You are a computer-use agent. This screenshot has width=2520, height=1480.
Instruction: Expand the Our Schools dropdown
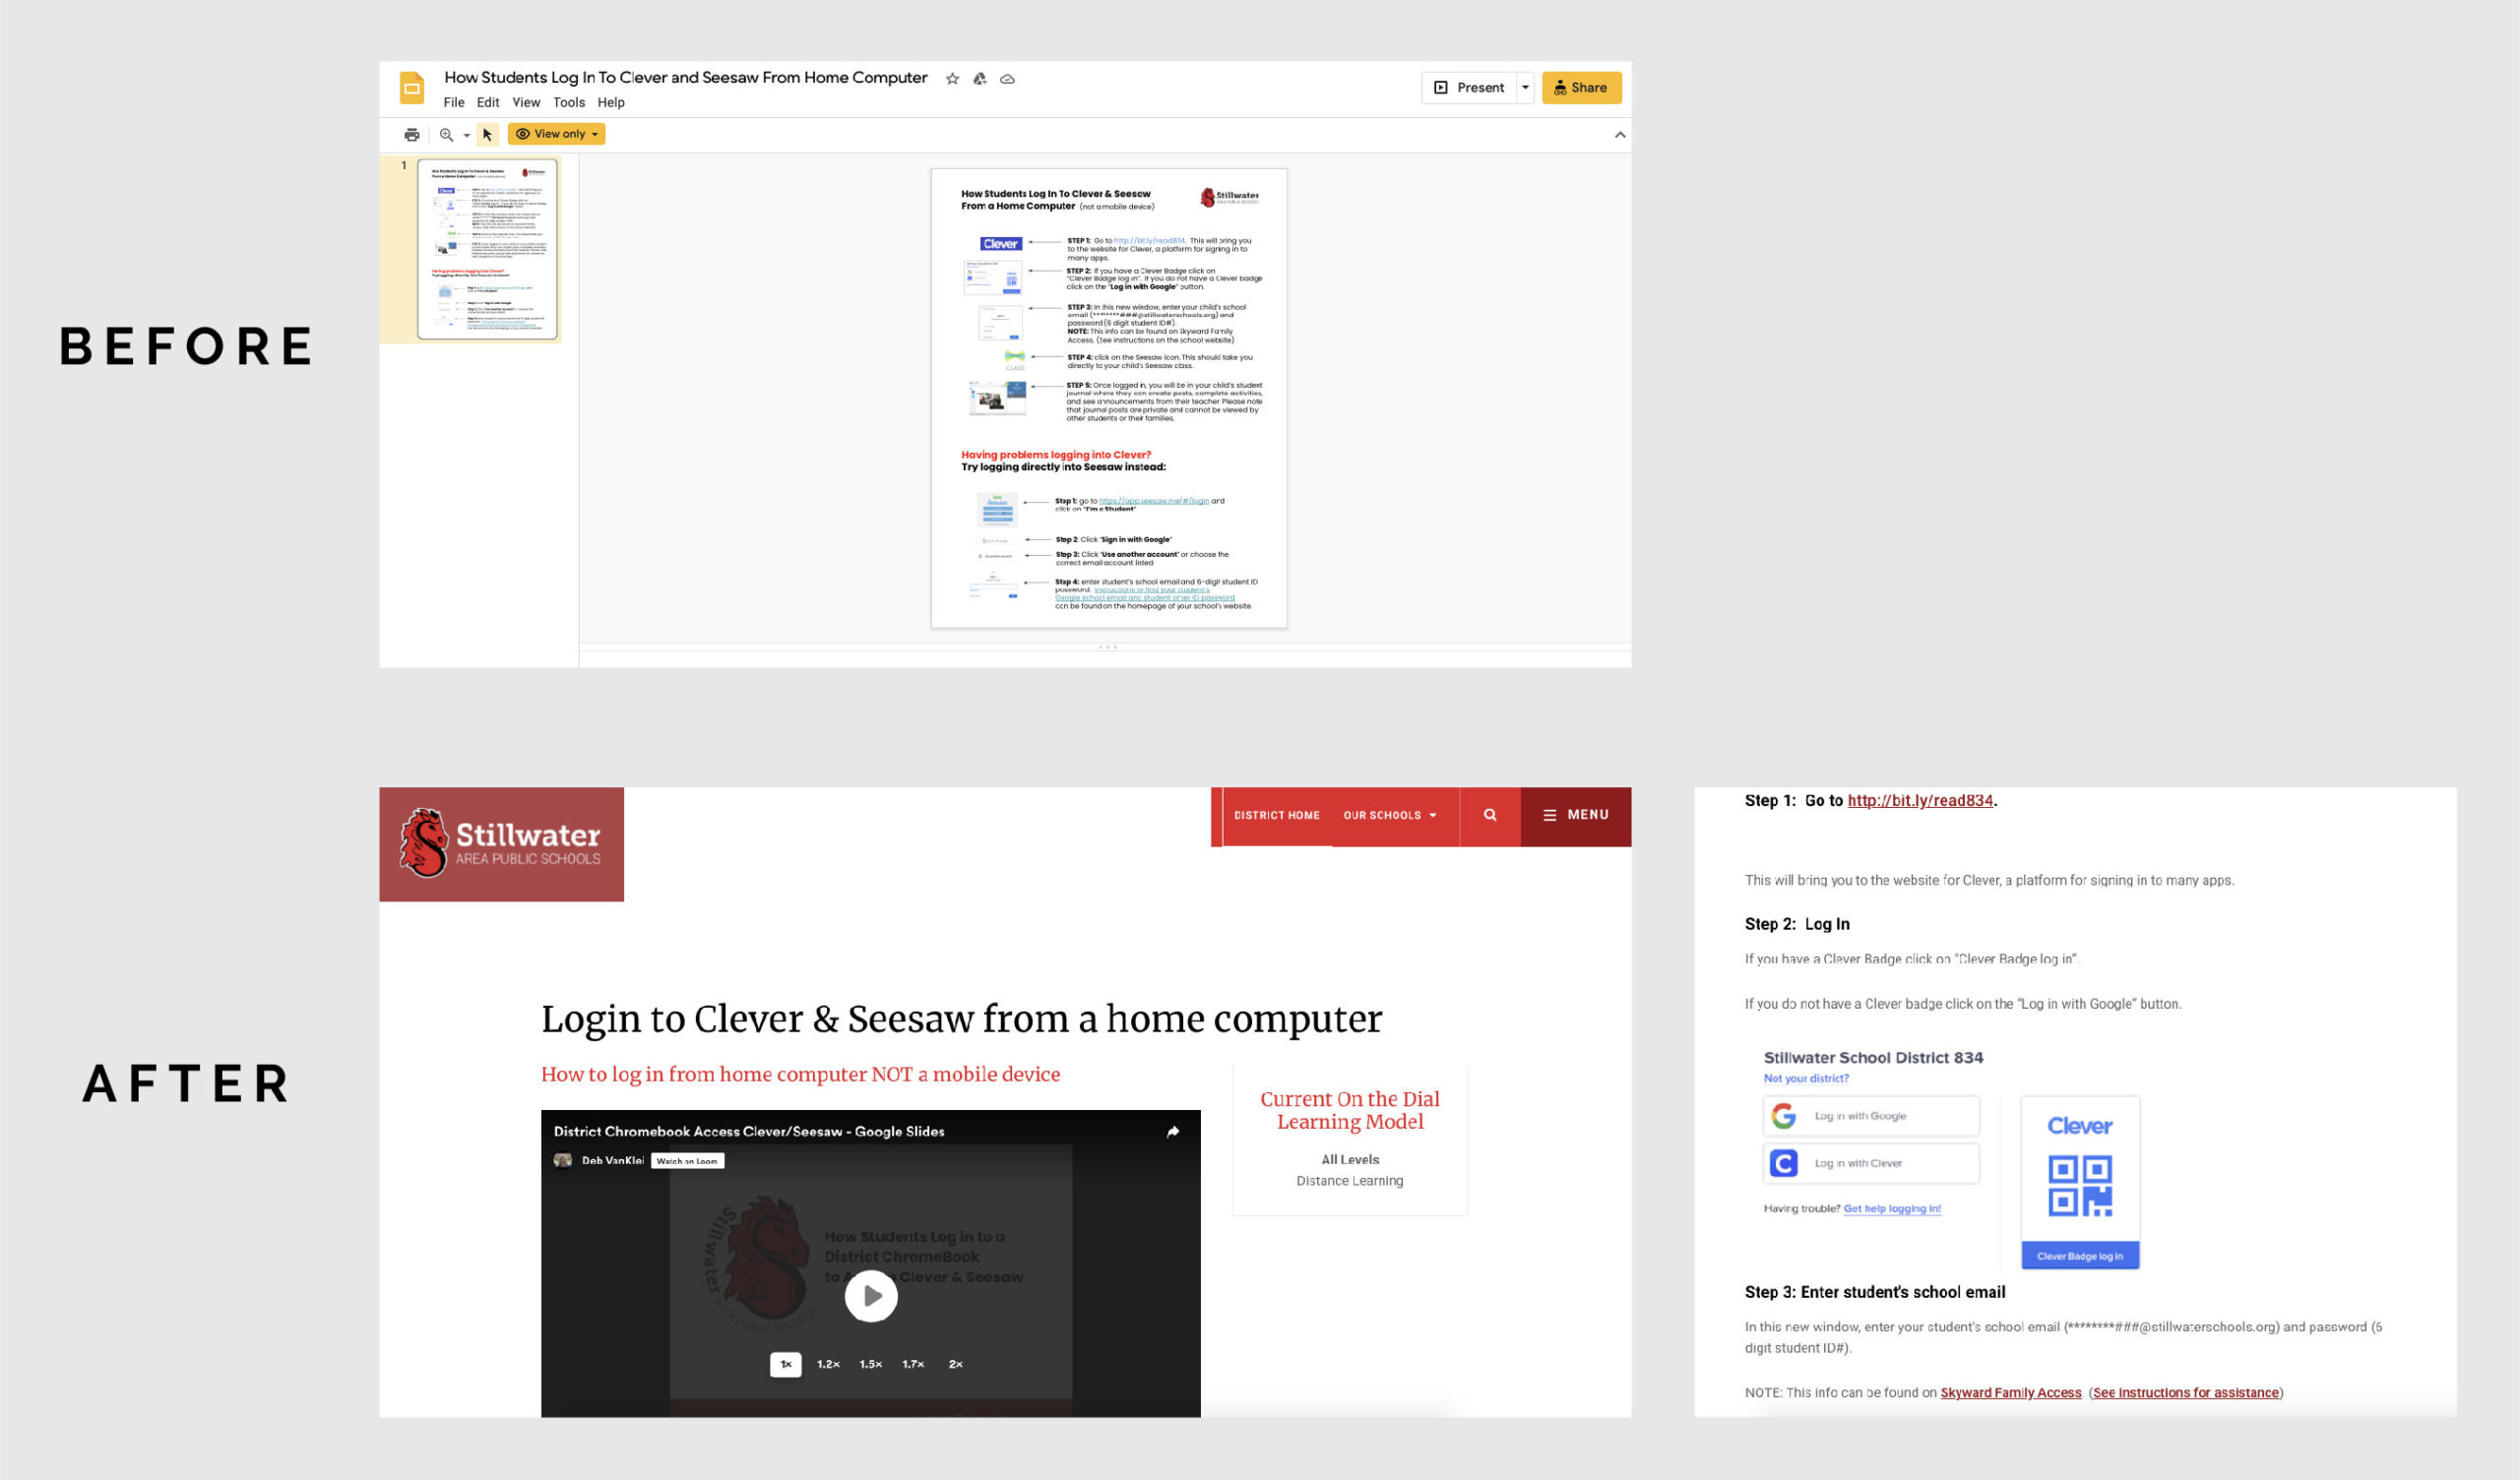(x=1390, y=815)
